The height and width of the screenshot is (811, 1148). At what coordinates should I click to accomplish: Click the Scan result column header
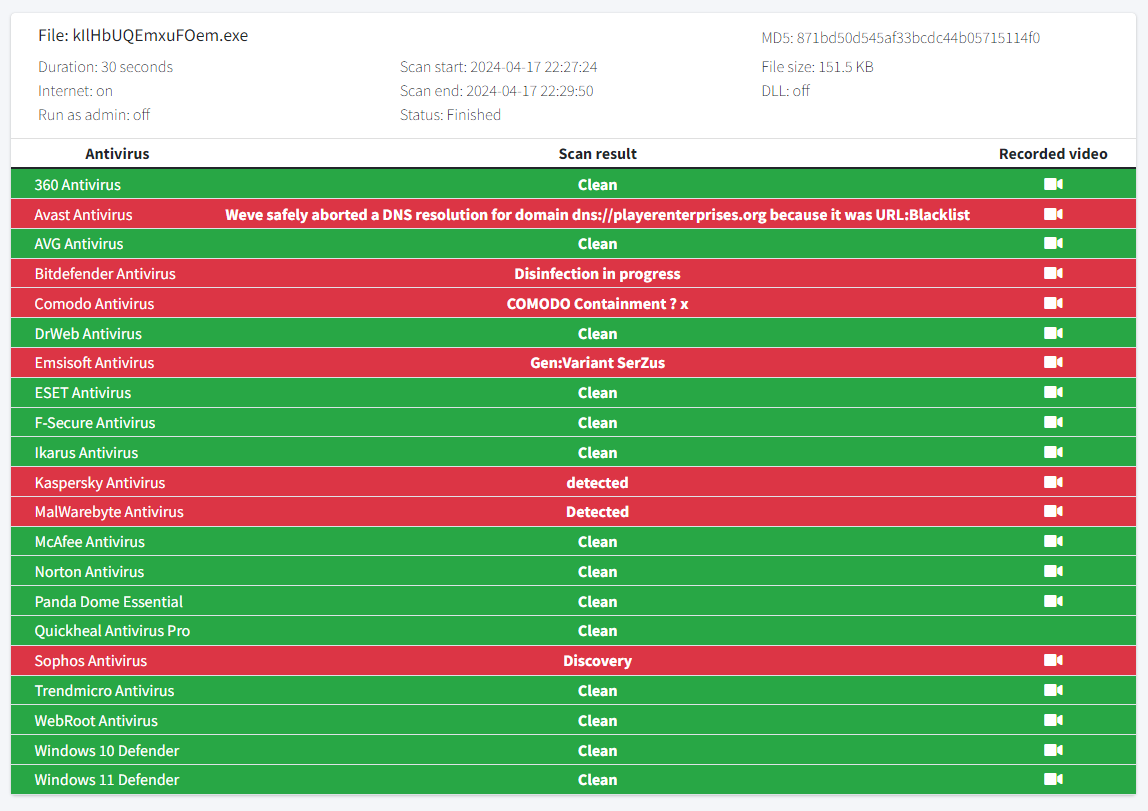(x=597, y=154)
